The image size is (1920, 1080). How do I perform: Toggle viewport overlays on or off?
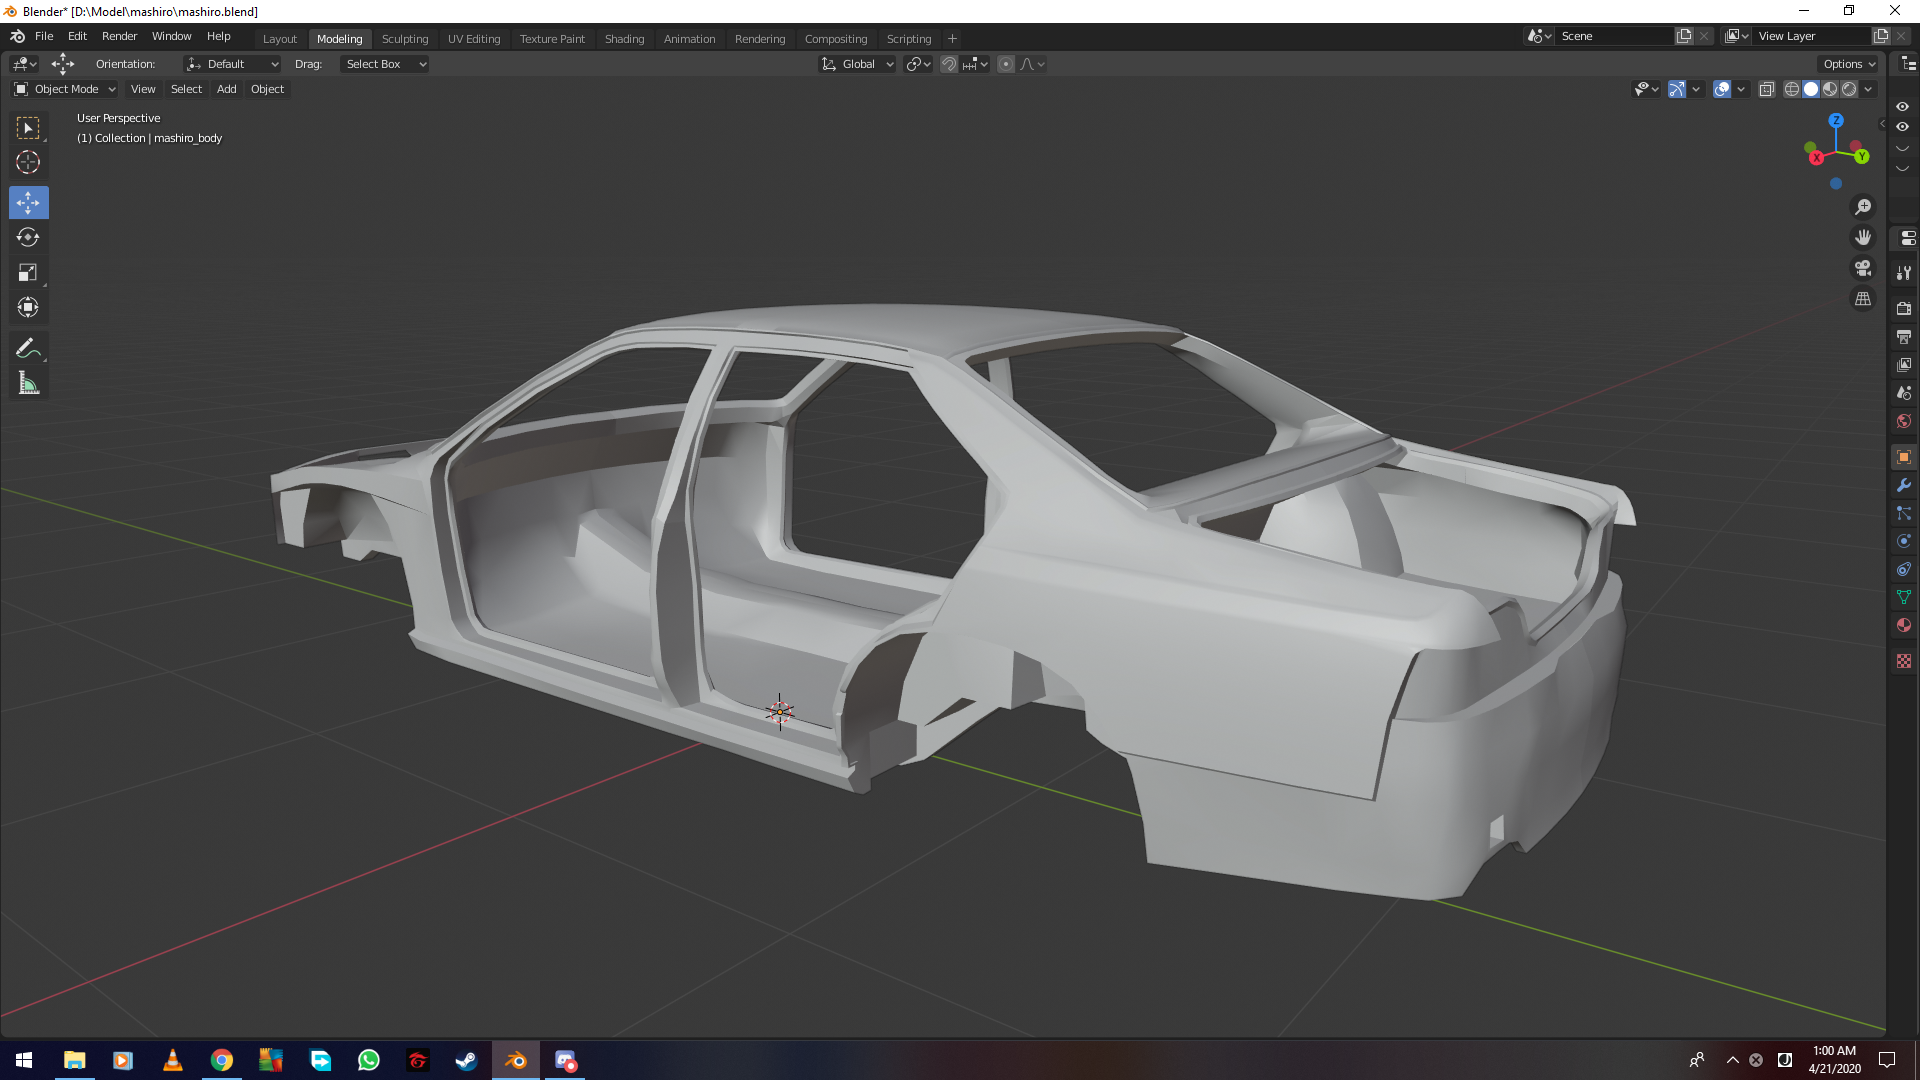point(1722,89)
